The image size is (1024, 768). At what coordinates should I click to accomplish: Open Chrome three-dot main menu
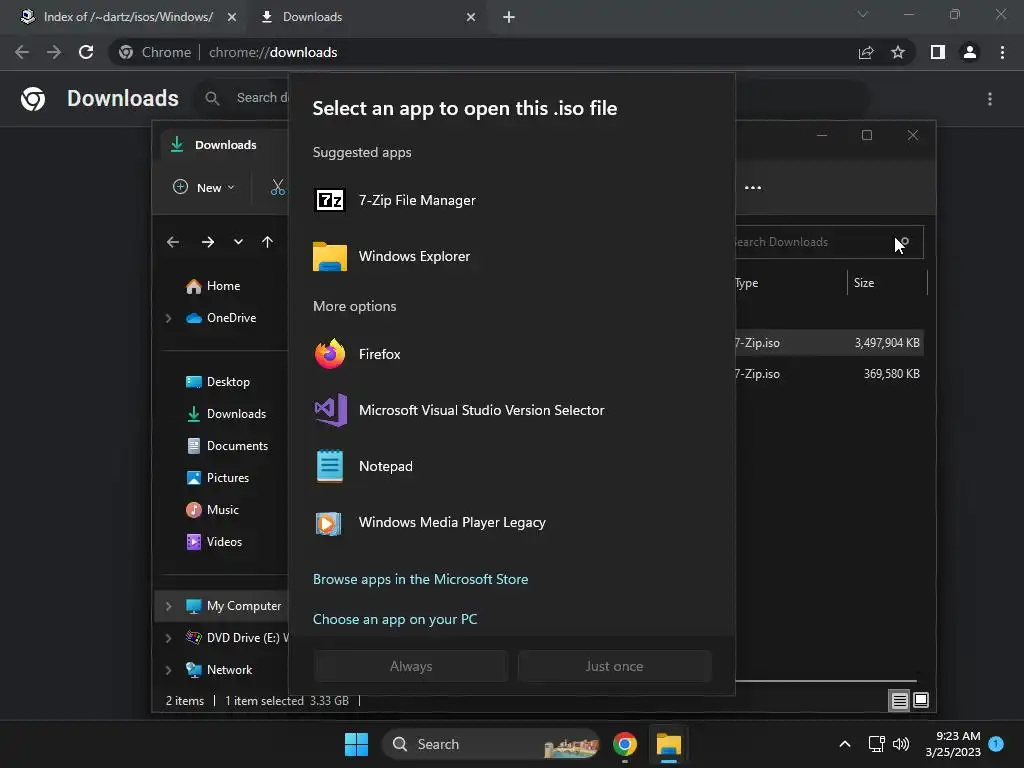tap(1002, 52)
